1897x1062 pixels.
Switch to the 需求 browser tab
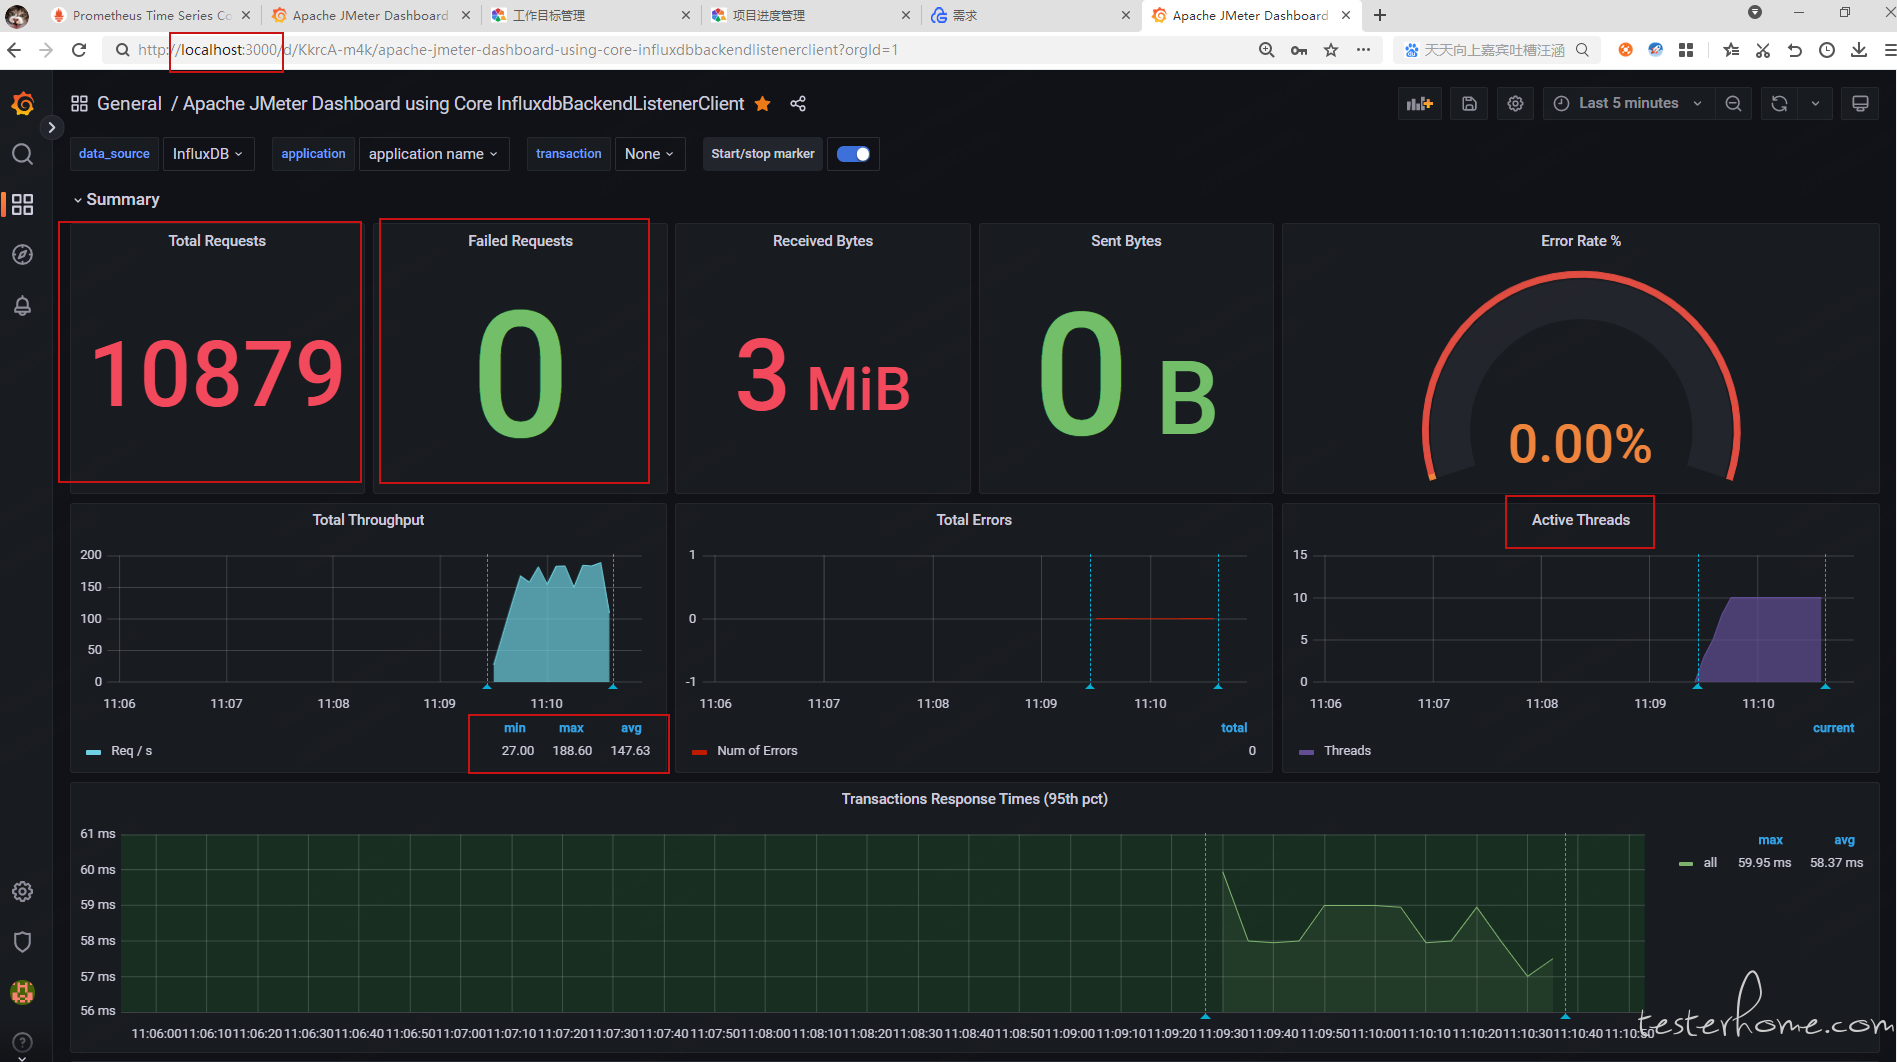pos(1030,15)
